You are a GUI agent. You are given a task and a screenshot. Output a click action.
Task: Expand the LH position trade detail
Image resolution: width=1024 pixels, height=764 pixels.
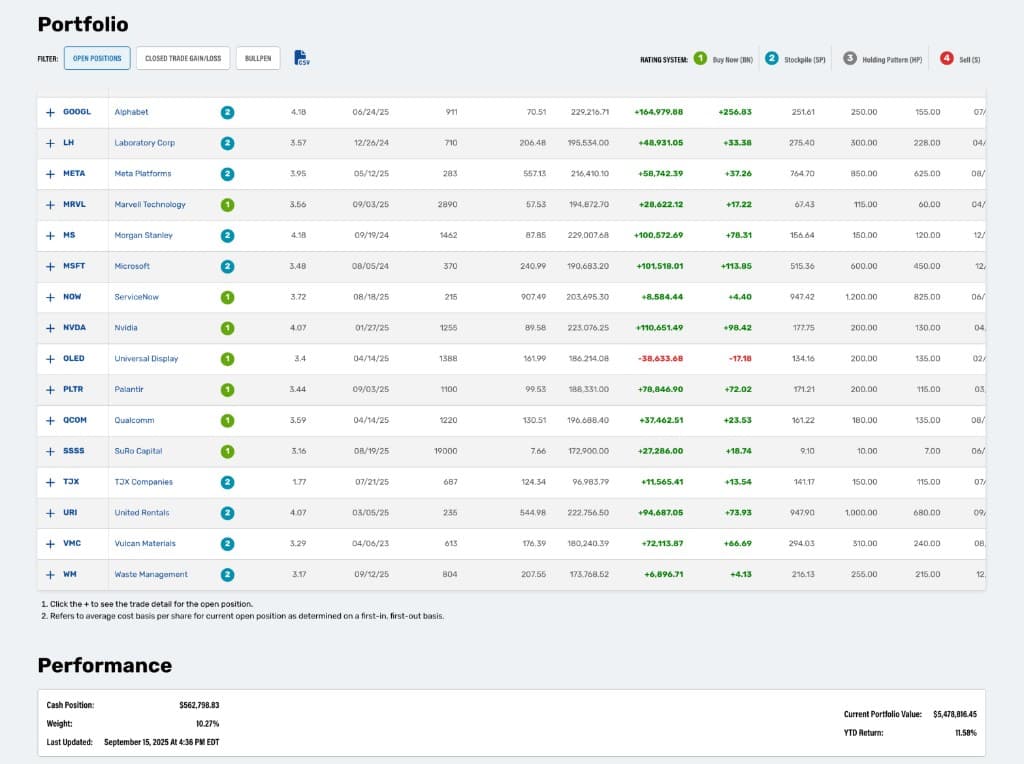50,143
